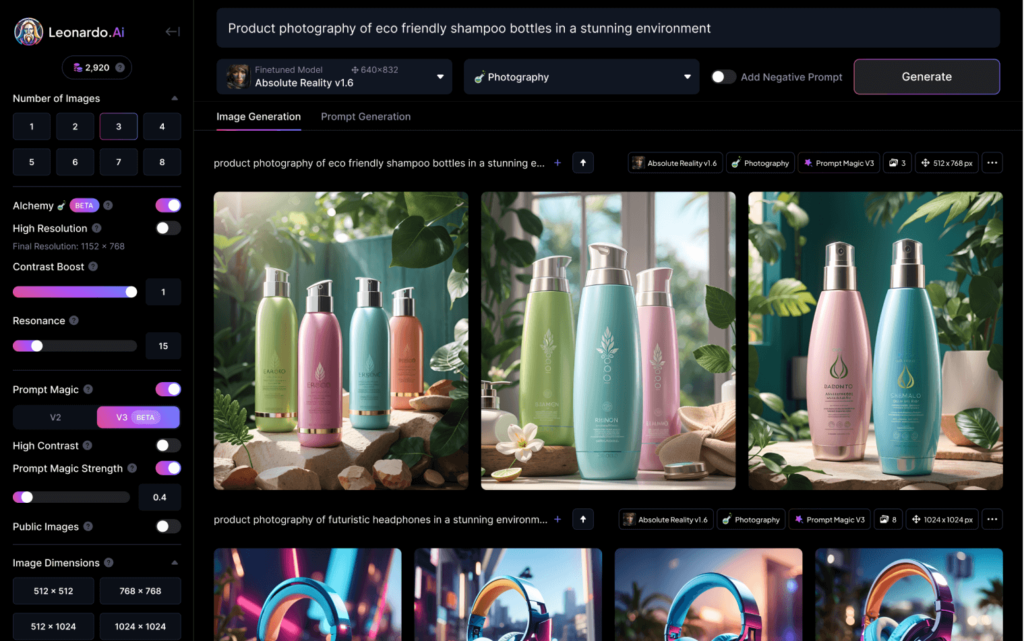
Task: Open the three-dot menu for the shampoo generation
Action: click(992, 162)
